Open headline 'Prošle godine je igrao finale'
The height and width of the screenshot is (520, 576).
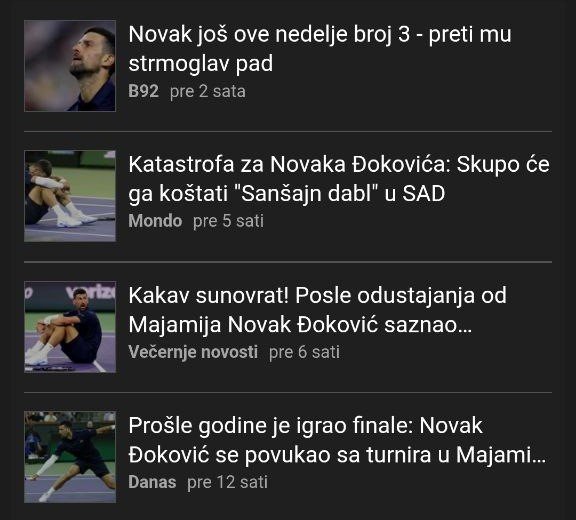[337, 440]
